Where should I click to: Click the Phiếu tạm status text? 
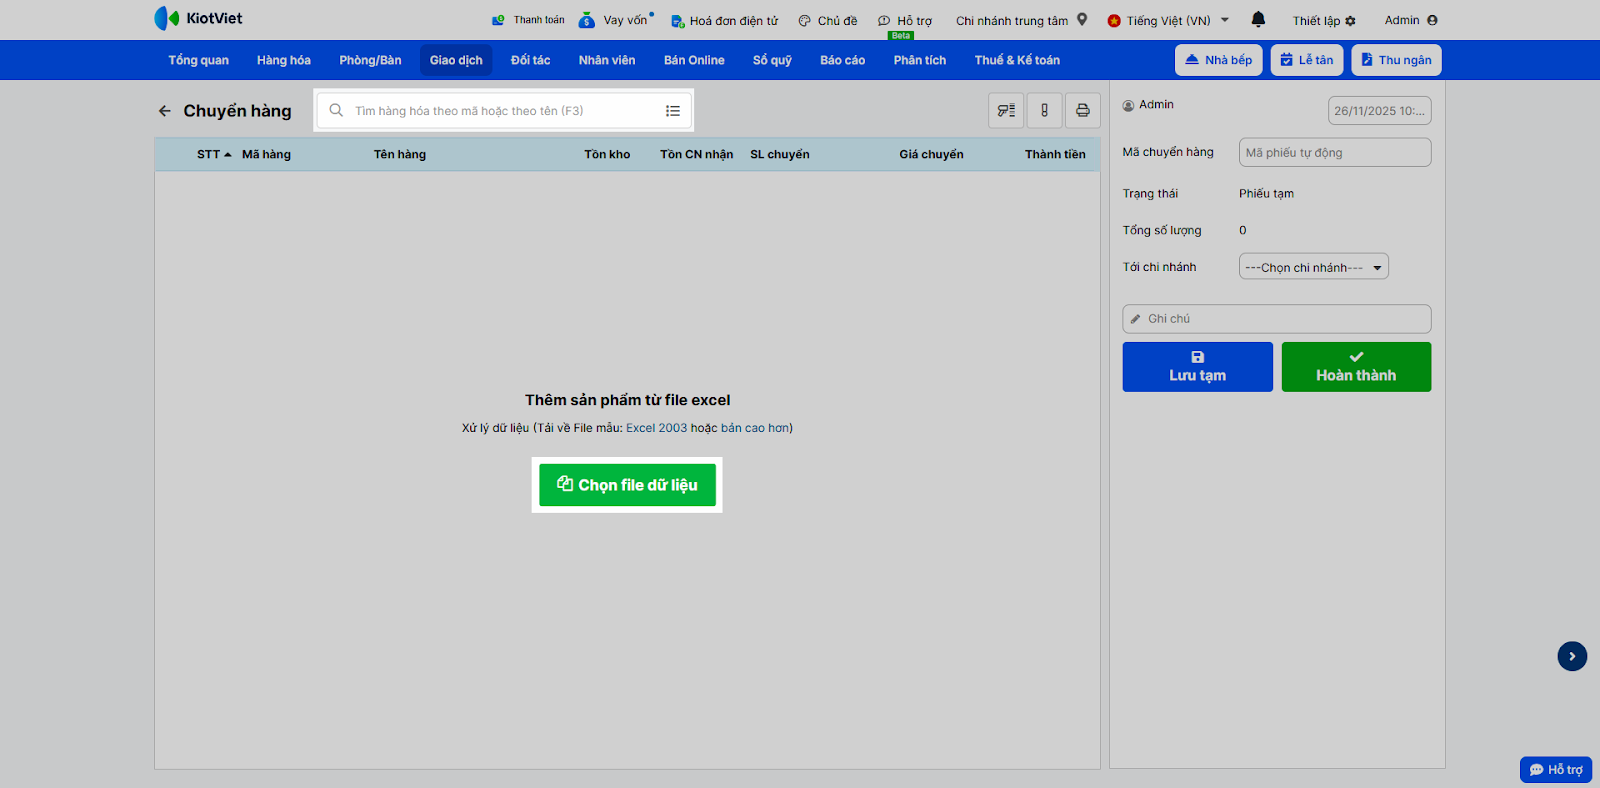click(1266, 194)
